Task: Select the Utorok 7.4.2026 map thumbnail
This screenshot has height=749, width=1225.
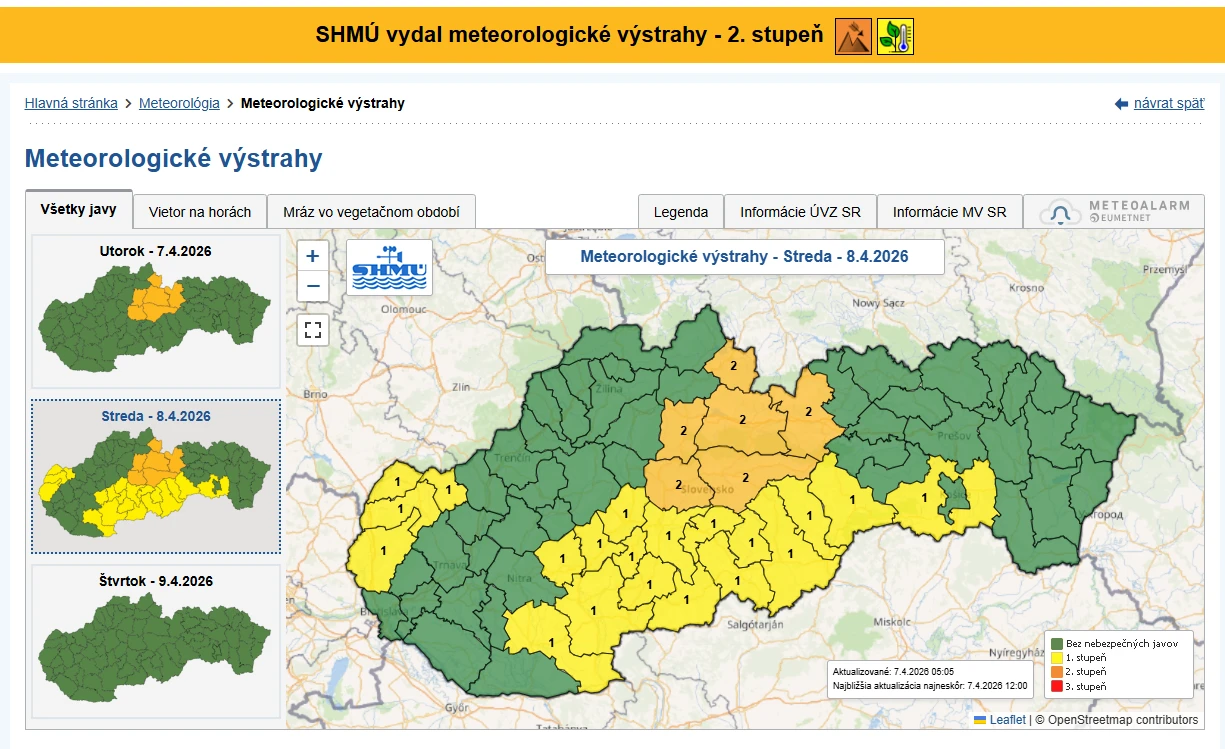Action: [155, 311]
